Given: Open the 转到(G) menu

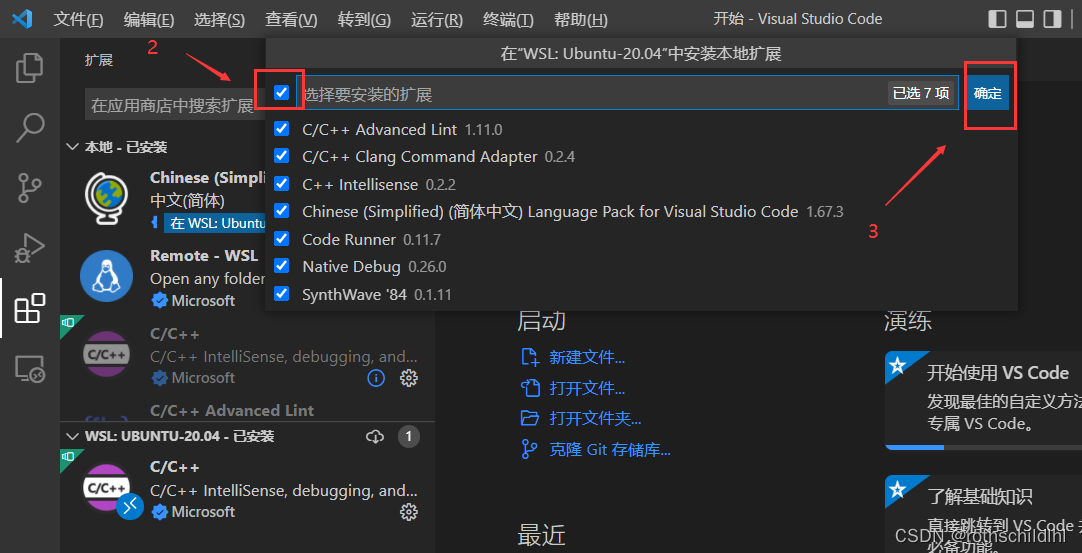Looking at the screenshot, I should (364, 19).
